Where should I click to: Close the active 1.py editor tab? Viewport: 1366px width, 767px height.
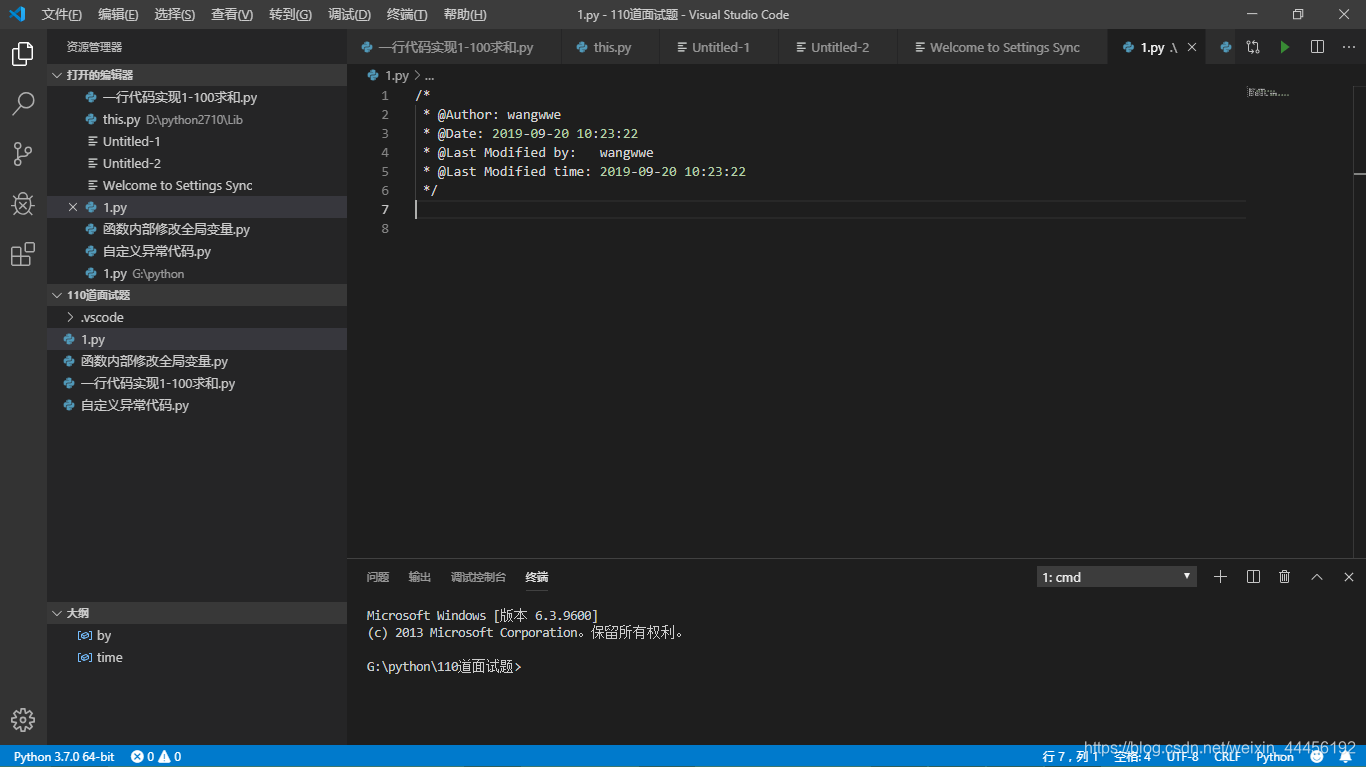pyautogui.click(x=1192, y=47)
